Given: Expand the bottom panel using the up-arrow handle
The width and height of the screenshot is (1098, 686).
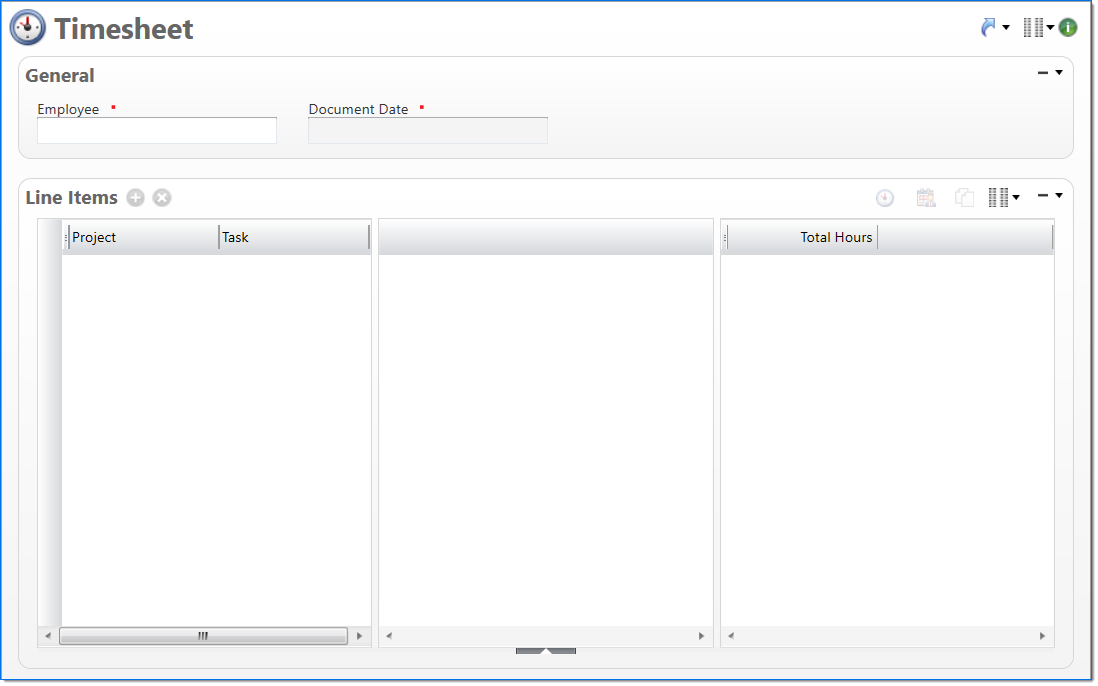Looking at the screenshot, I should (x=545, y=651).
